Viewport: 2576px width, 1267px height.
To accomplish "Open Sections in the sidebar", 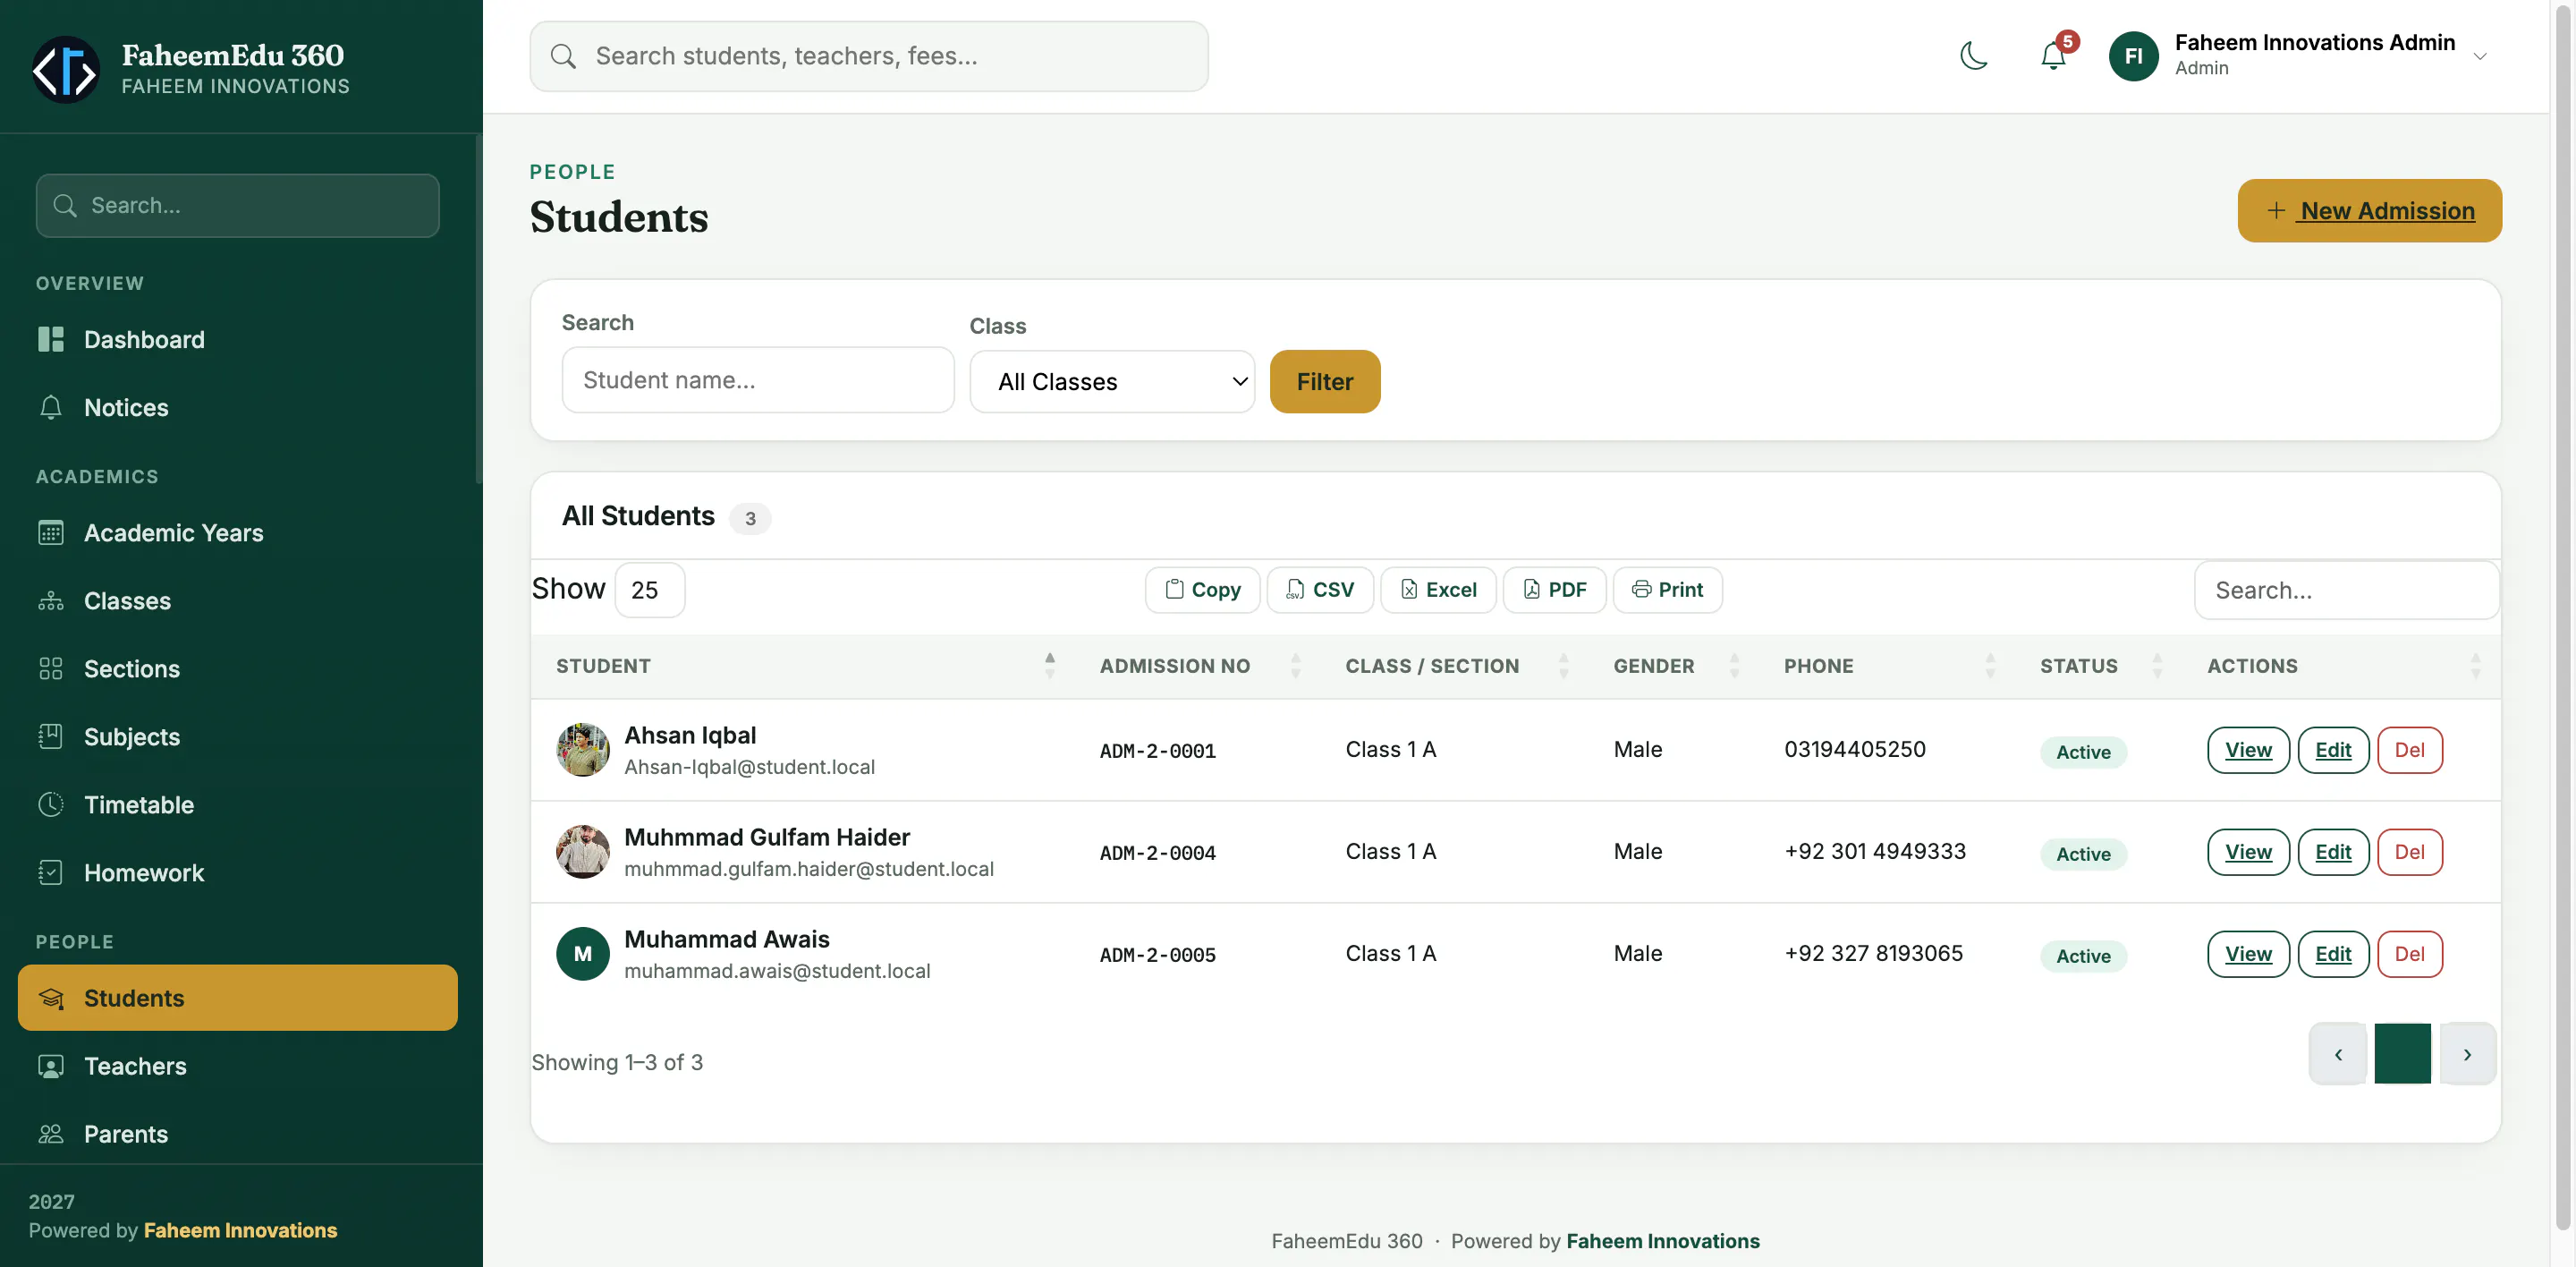I will 237,669.
